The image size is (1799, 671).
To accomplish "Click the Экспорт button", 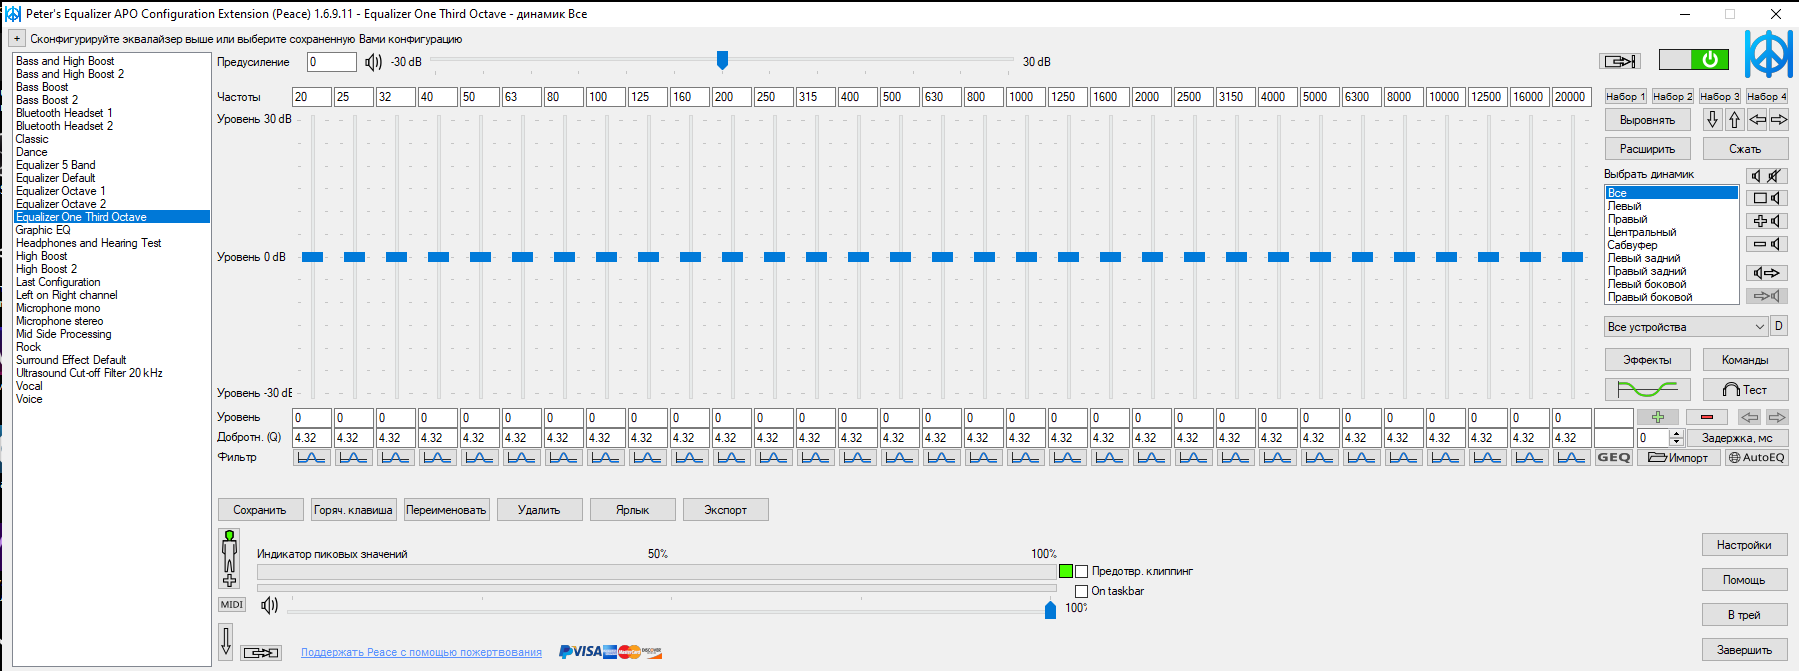I will pyautogui.click(x=725, y=510).
